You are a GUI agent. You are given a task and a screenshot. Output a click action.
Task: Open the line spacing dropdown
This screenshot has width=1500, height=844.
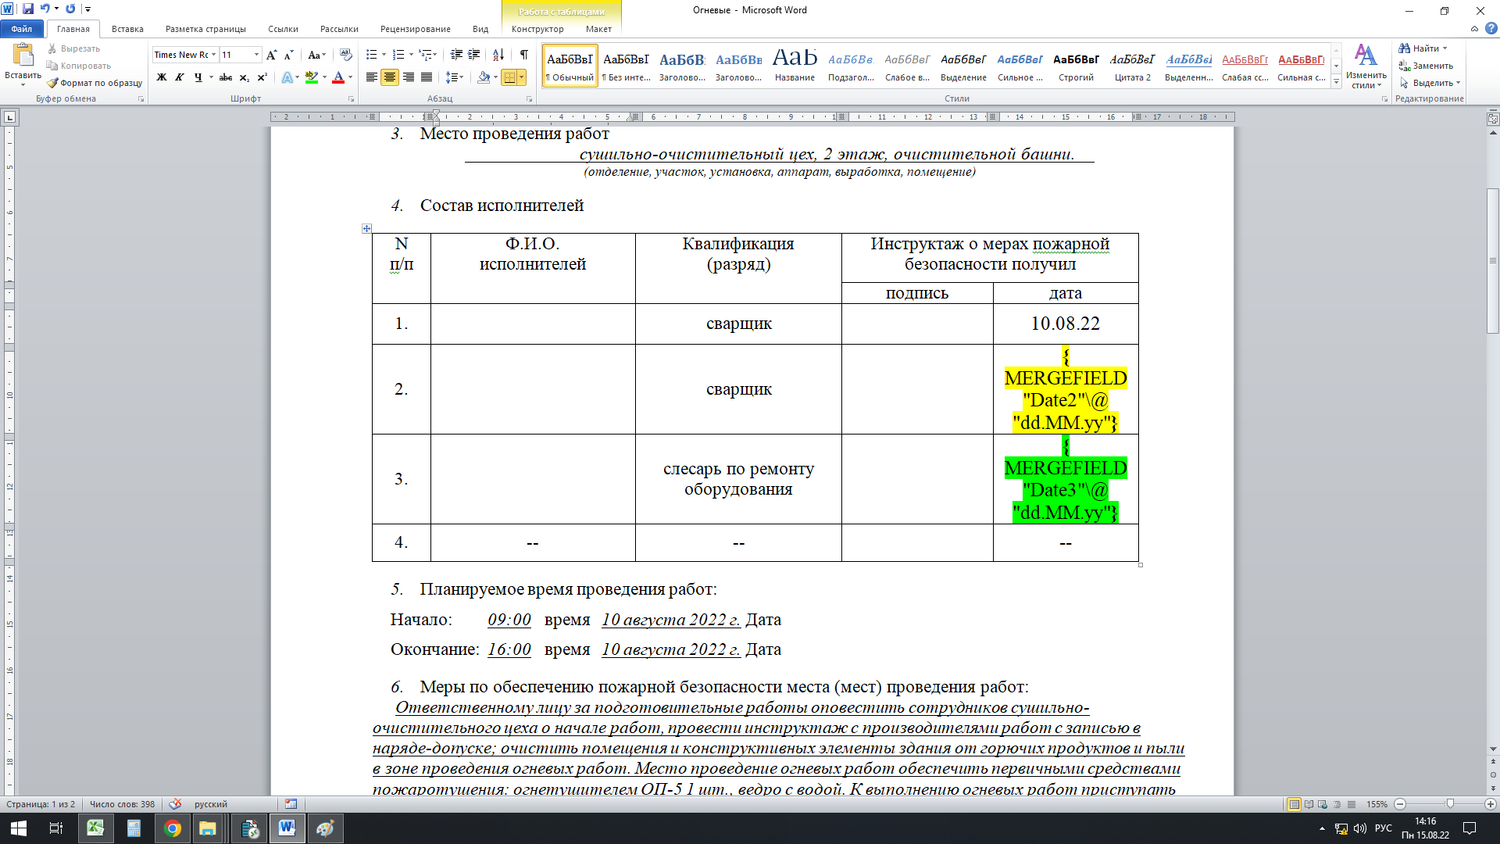click(455, 77)
